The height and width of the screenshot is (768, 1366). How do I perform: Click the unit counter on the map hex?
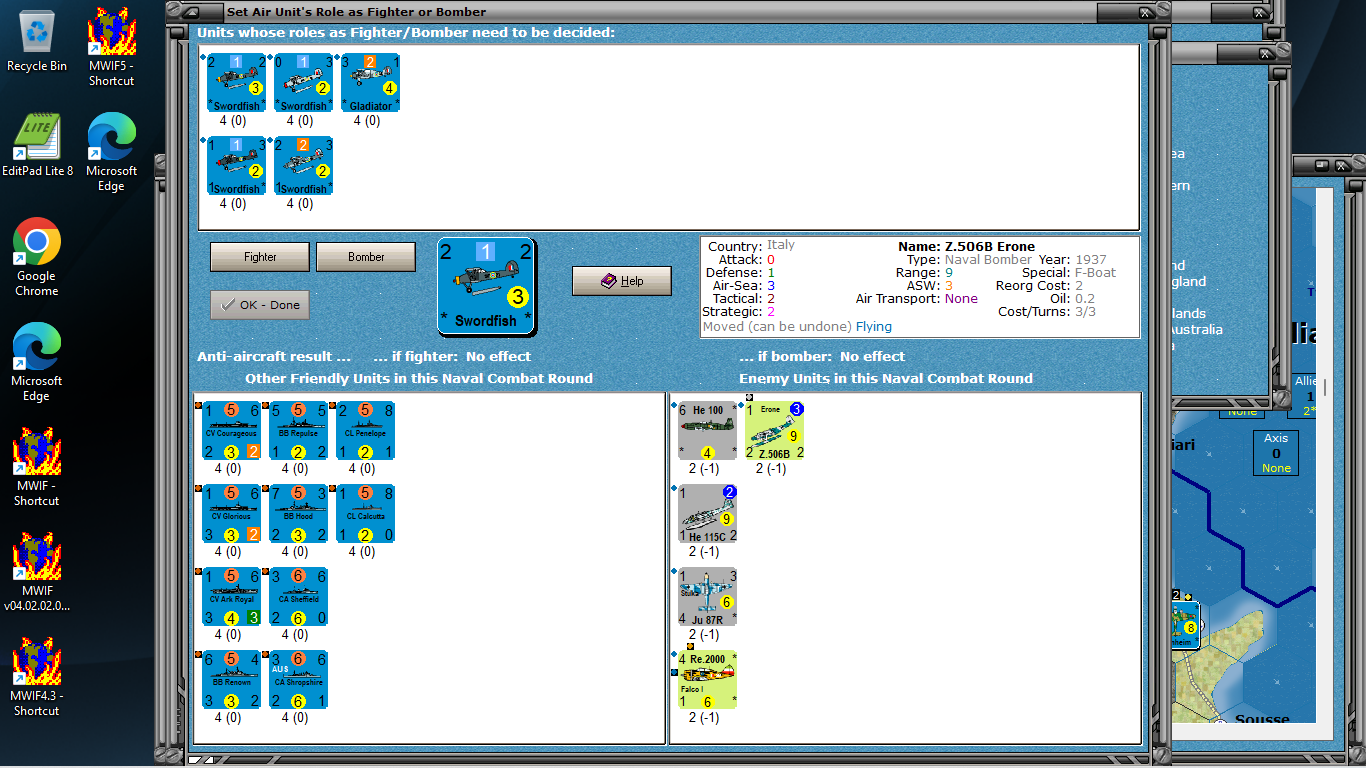(1185, 625)
